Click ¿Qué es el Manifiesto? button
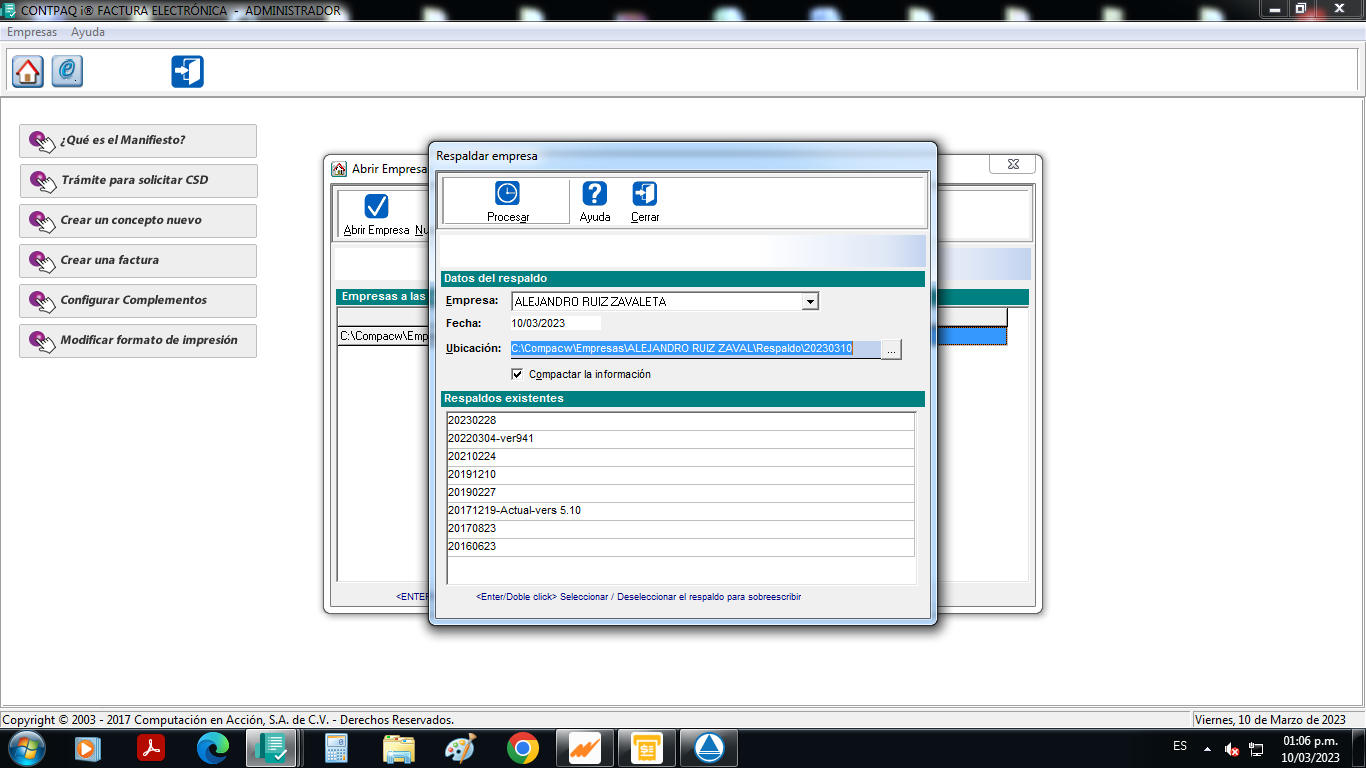 (138, 141)
